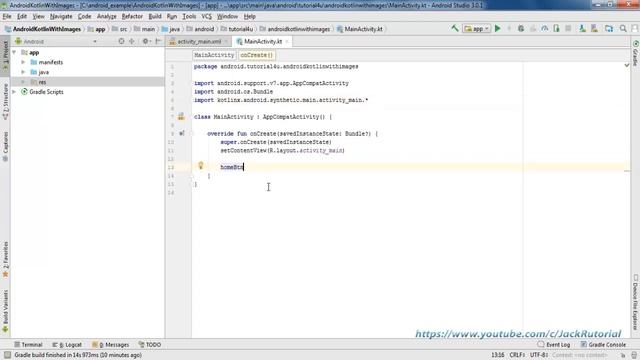Open the Android Profiler gauge icon
Image resolution: width=640 pixels, height=360 pixels.
tap(544, 29)
